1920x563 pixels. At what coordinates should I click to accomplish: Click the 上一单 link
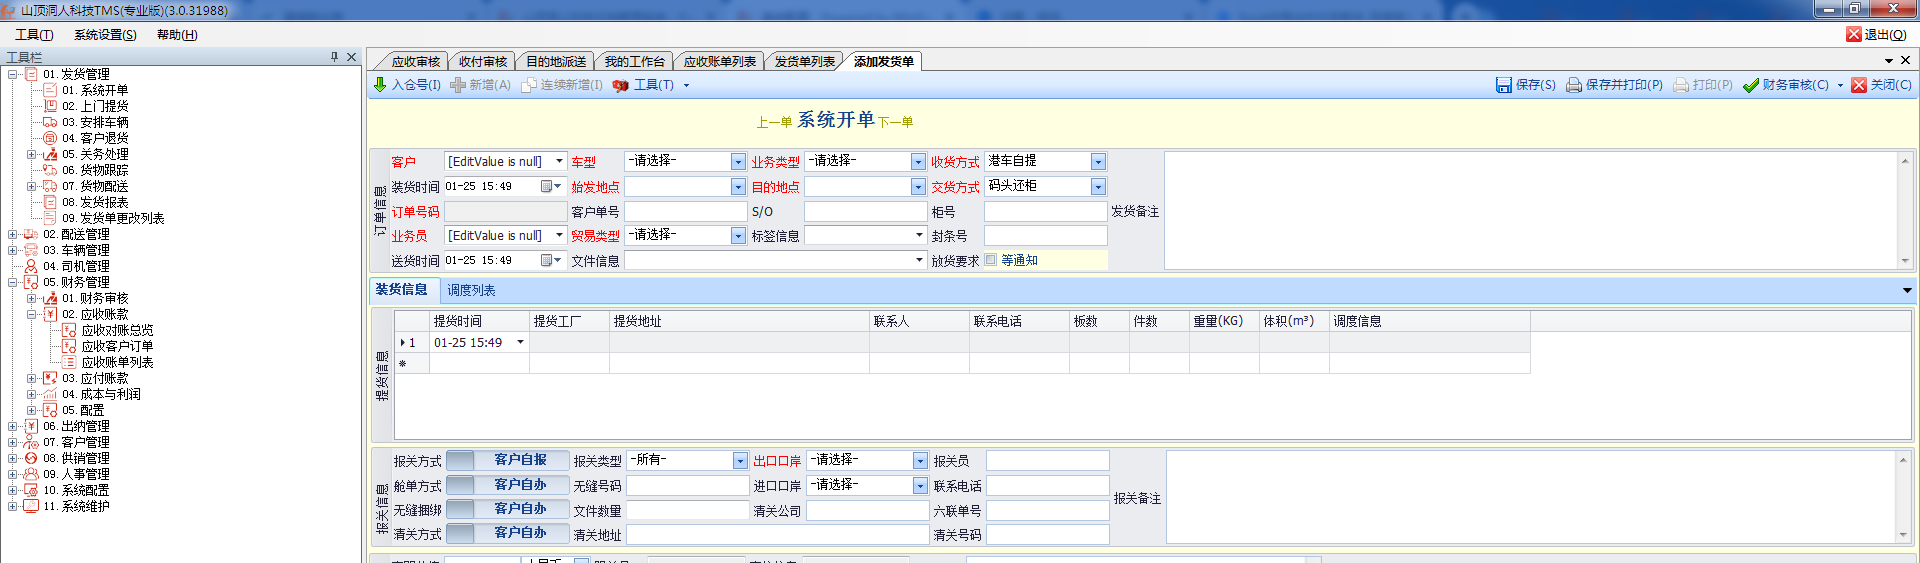click(x=774, y=122)
